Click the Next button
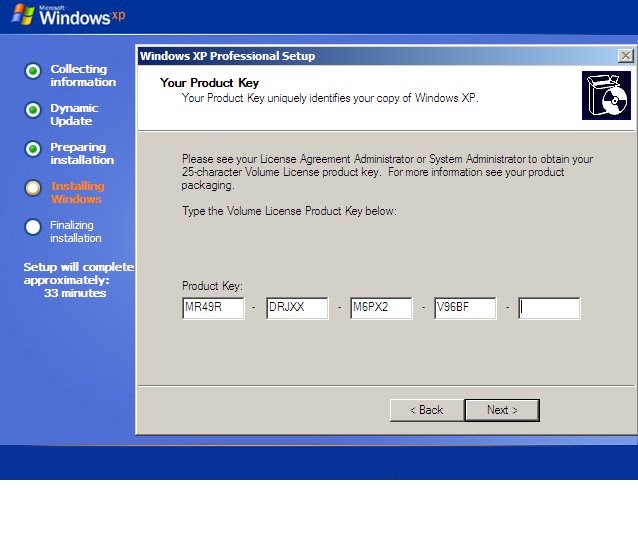This screenshot has width=638, height=555. pos(502,410)
